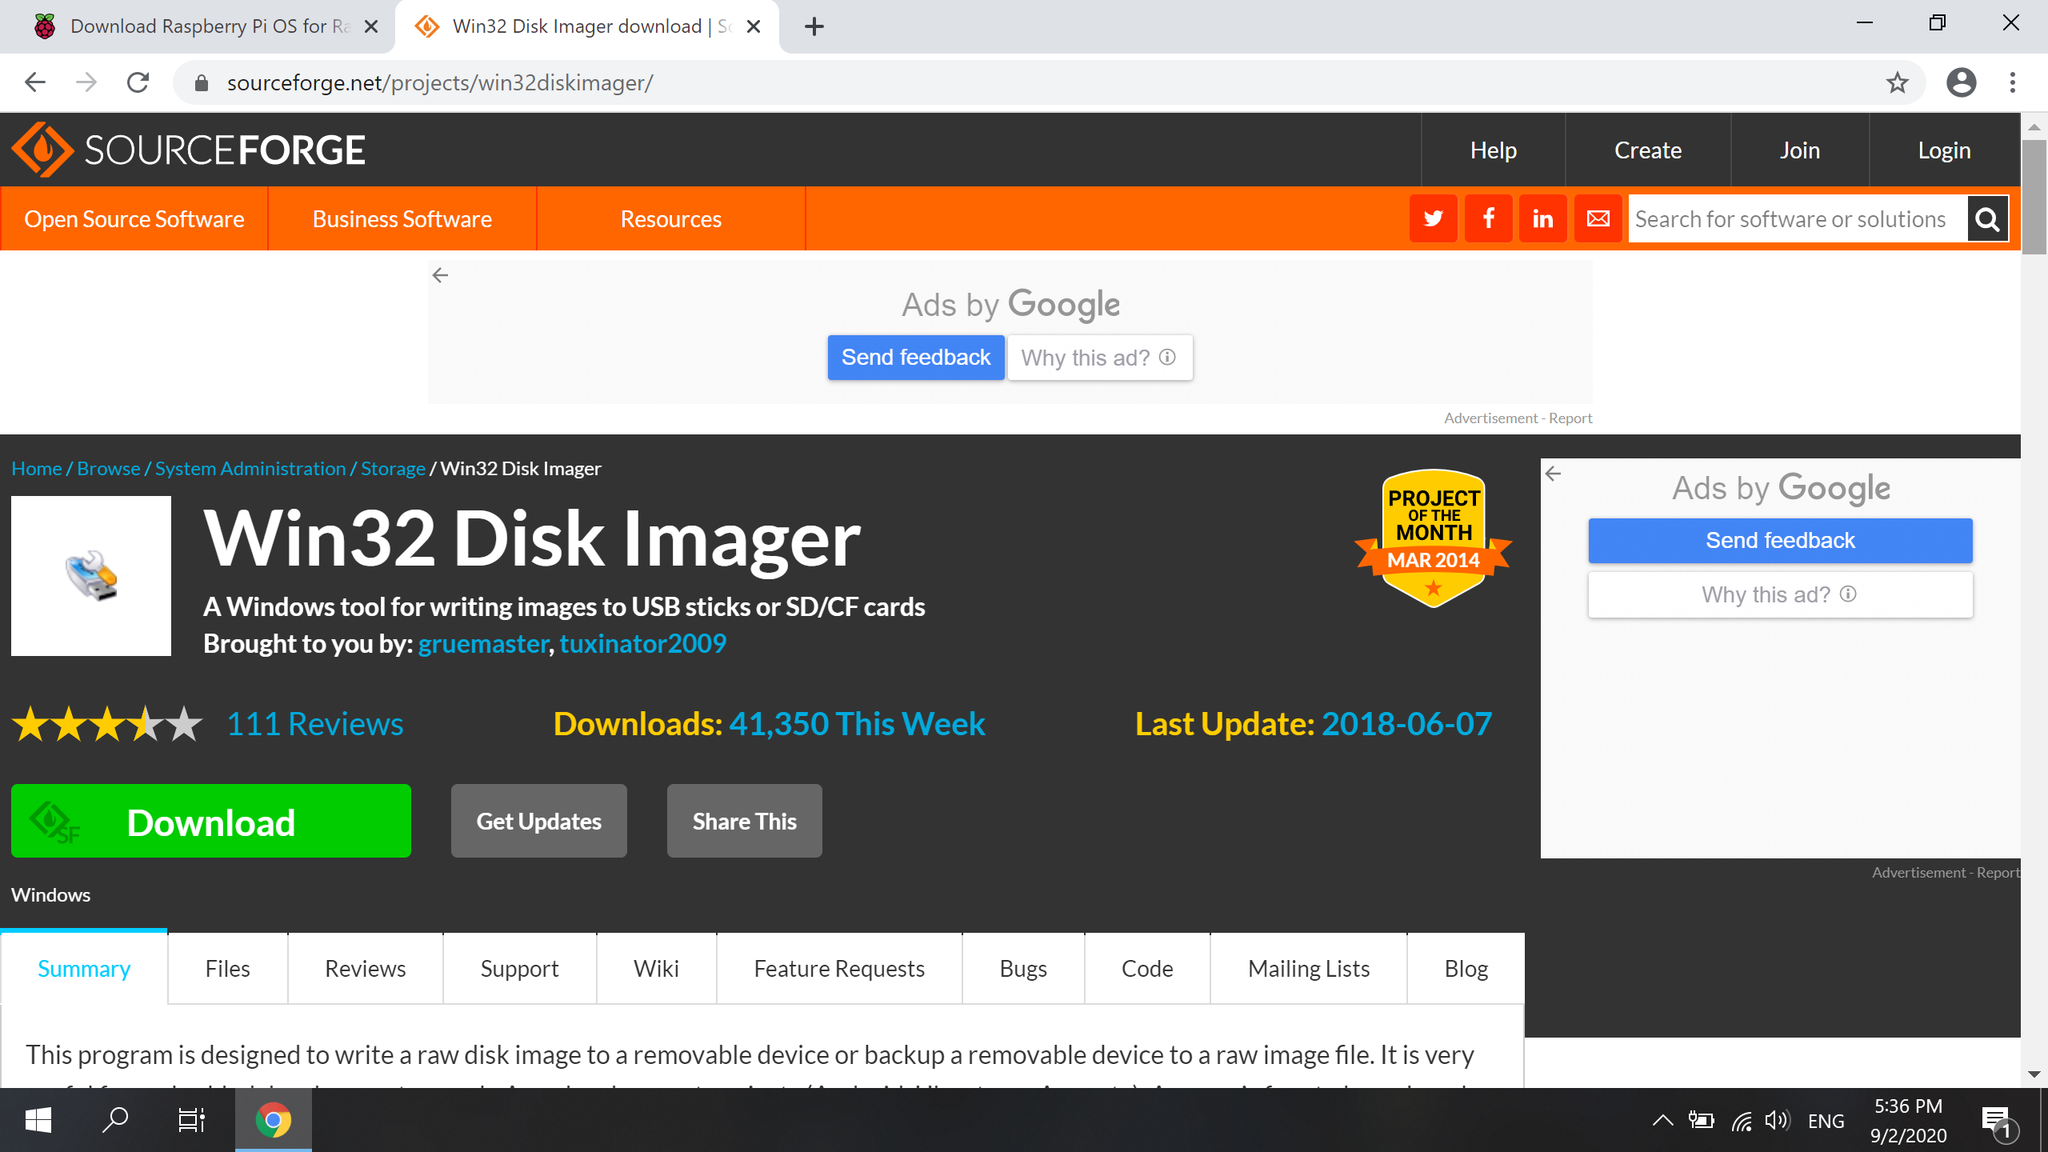Open a new browser tab
The width and height of the screenshot is (2048, 1152).
pos(814,27)
